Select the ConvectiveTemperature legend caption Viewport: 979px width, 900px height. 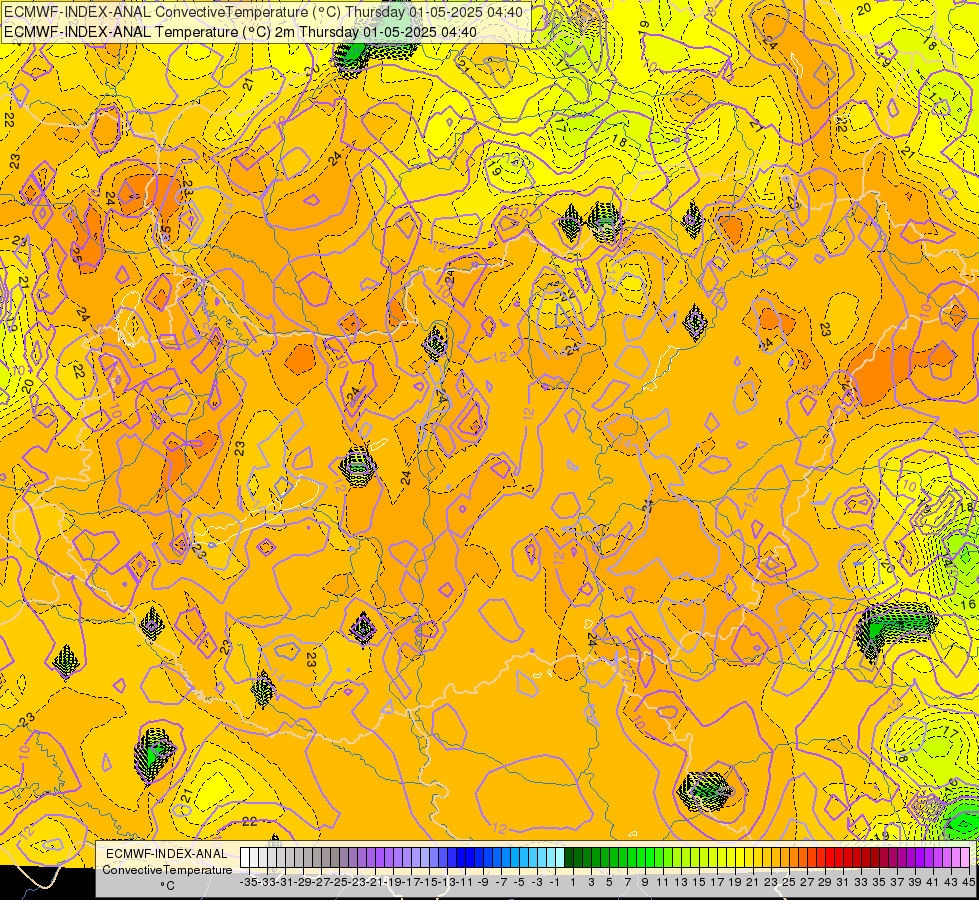click(167, 869)
